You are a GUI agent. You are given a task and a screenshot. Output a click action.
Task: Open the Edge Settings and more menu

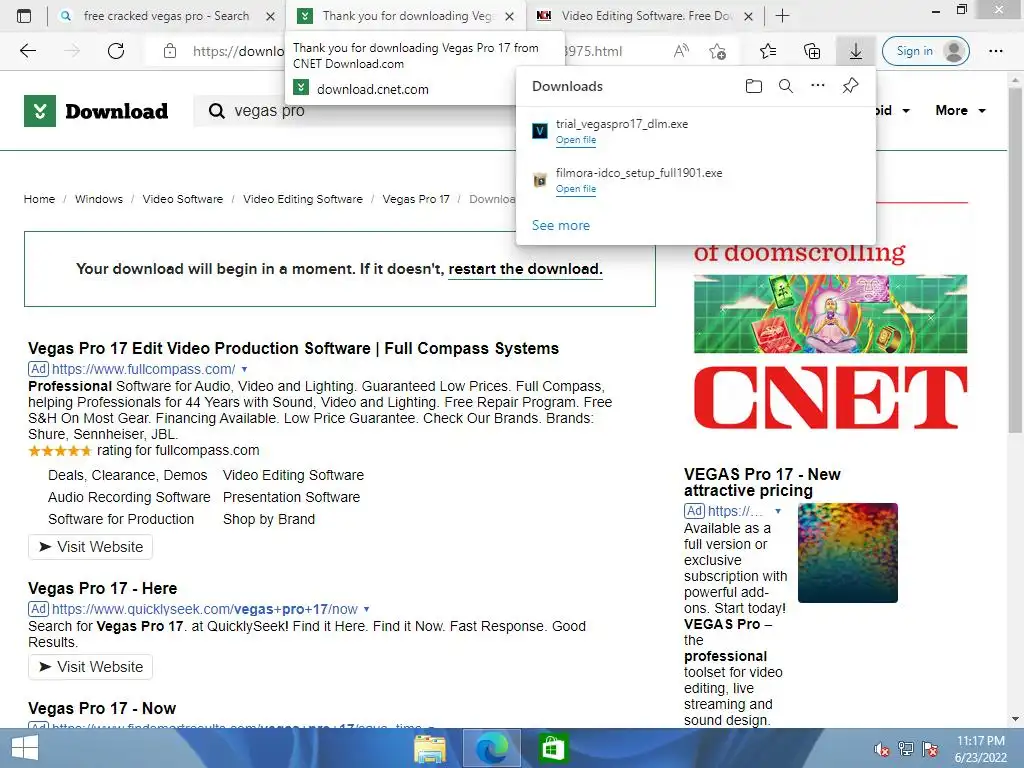click(995, 51)
